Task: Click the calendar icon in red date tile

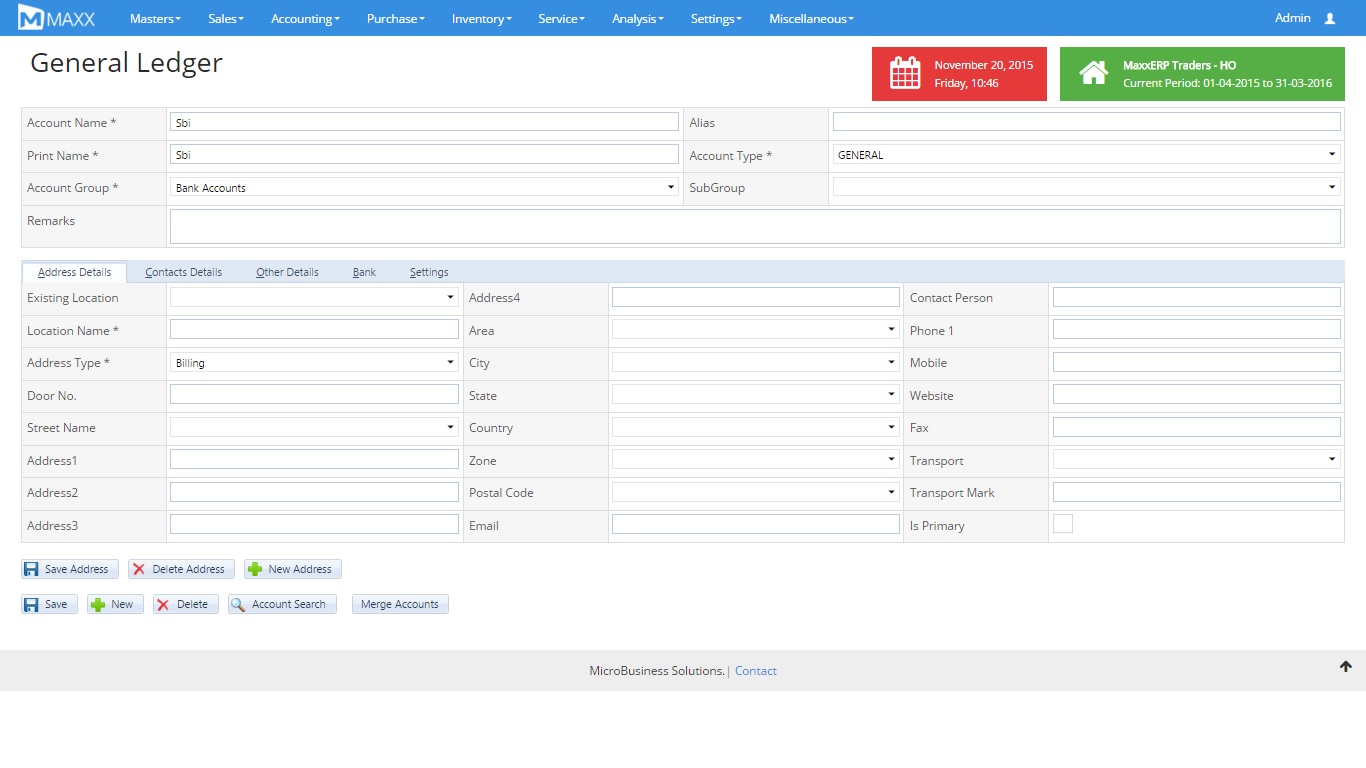Action: (905, 73)
